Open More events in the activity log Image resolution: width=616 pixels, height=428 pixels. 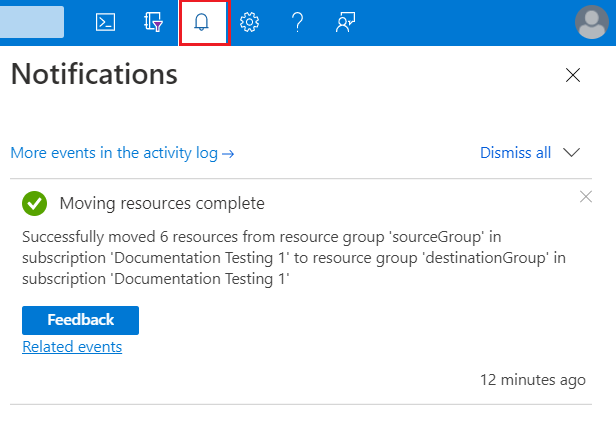(x=122, y=153)
